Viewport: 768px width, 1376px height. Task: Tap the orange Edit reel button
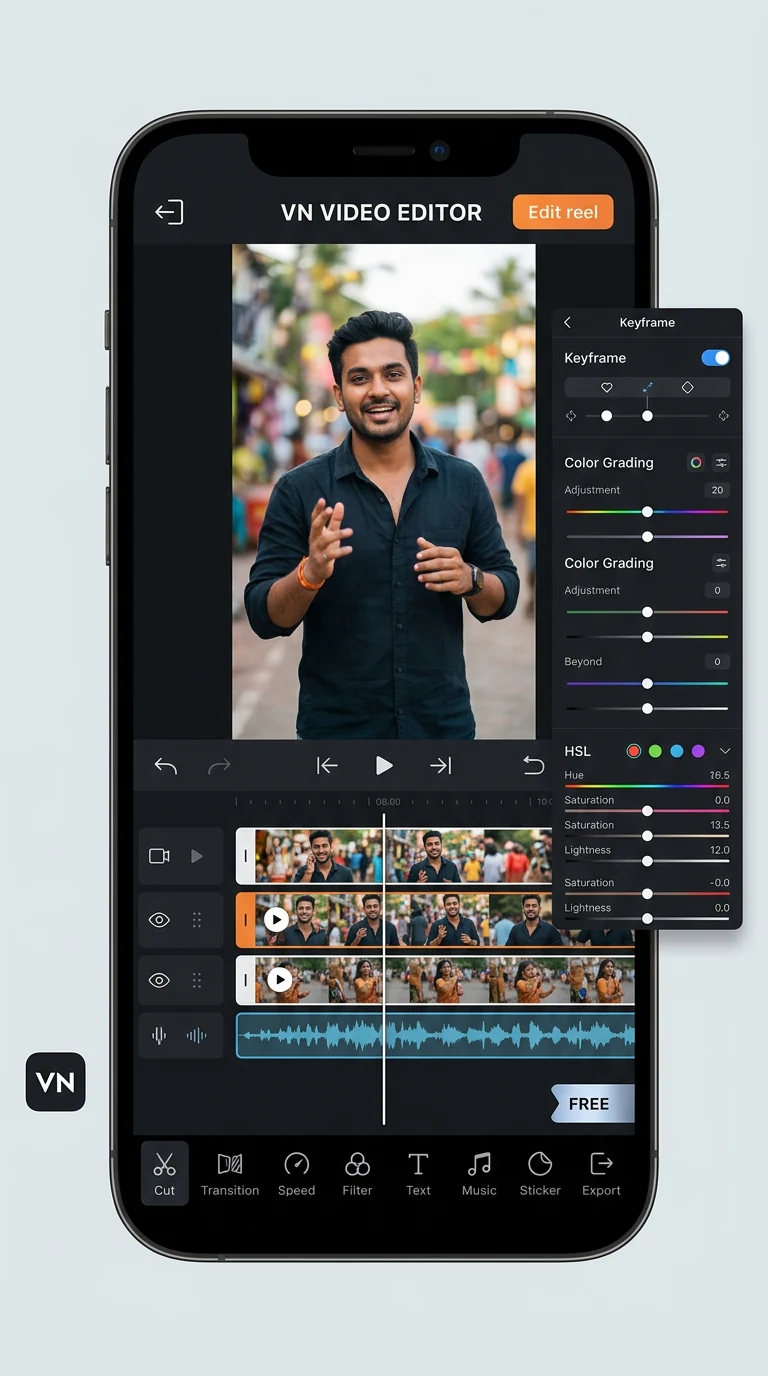tap(563, 212)
